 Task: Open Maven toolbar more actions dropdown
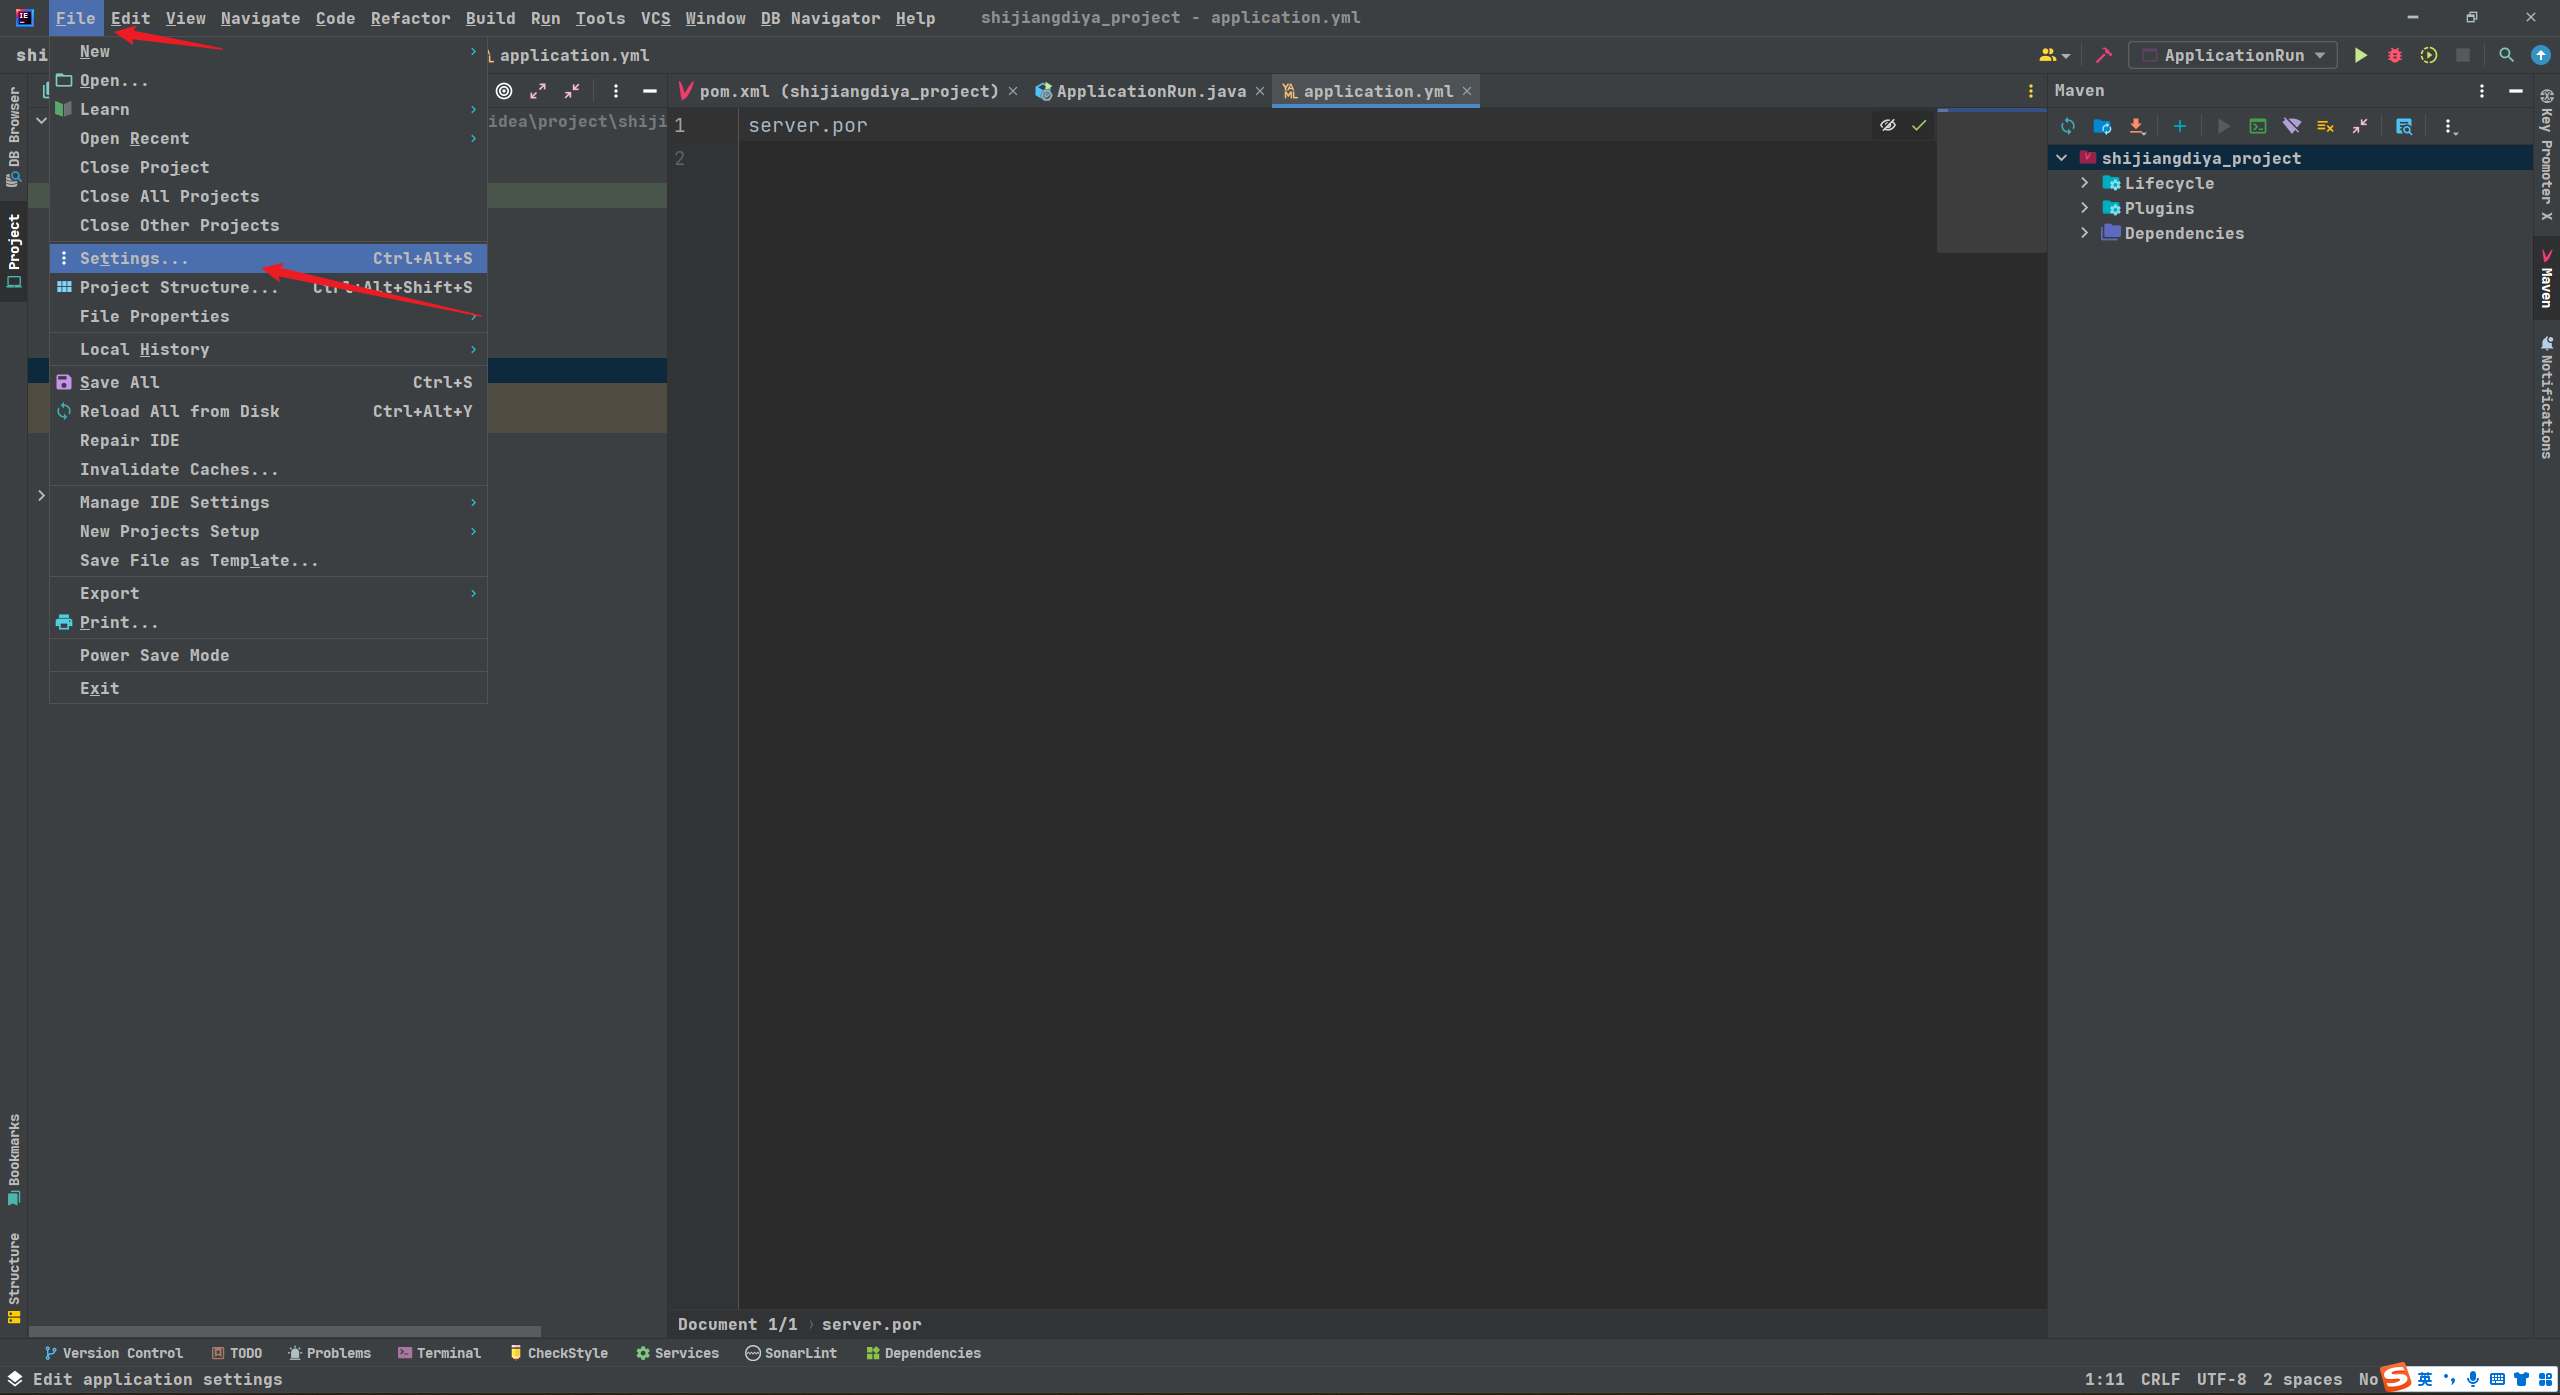2449,126
